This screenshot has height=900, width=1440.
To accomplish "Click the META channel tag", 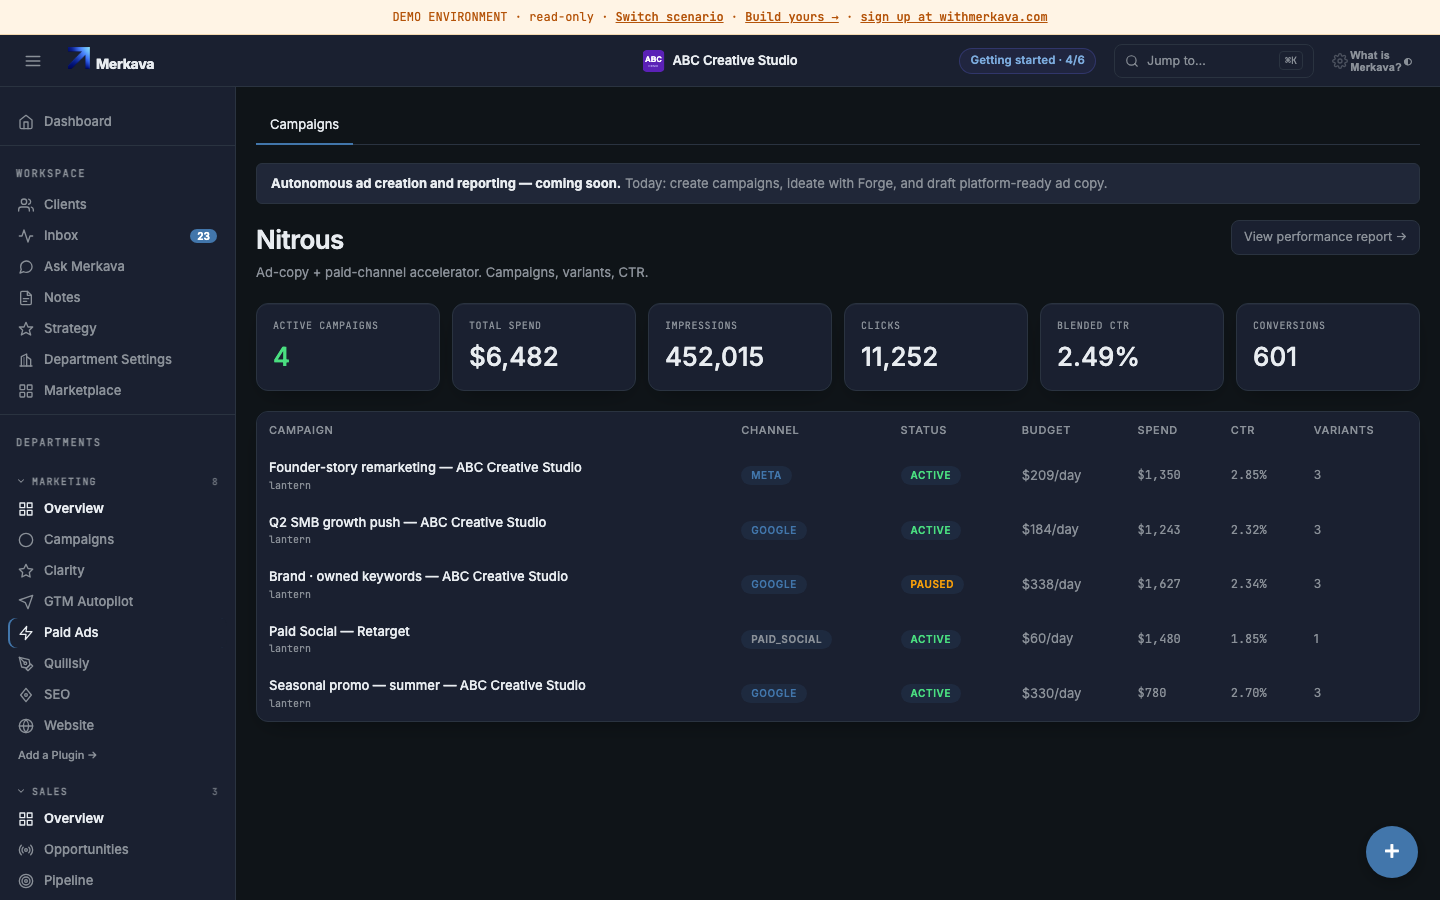I will click(766, 476).
